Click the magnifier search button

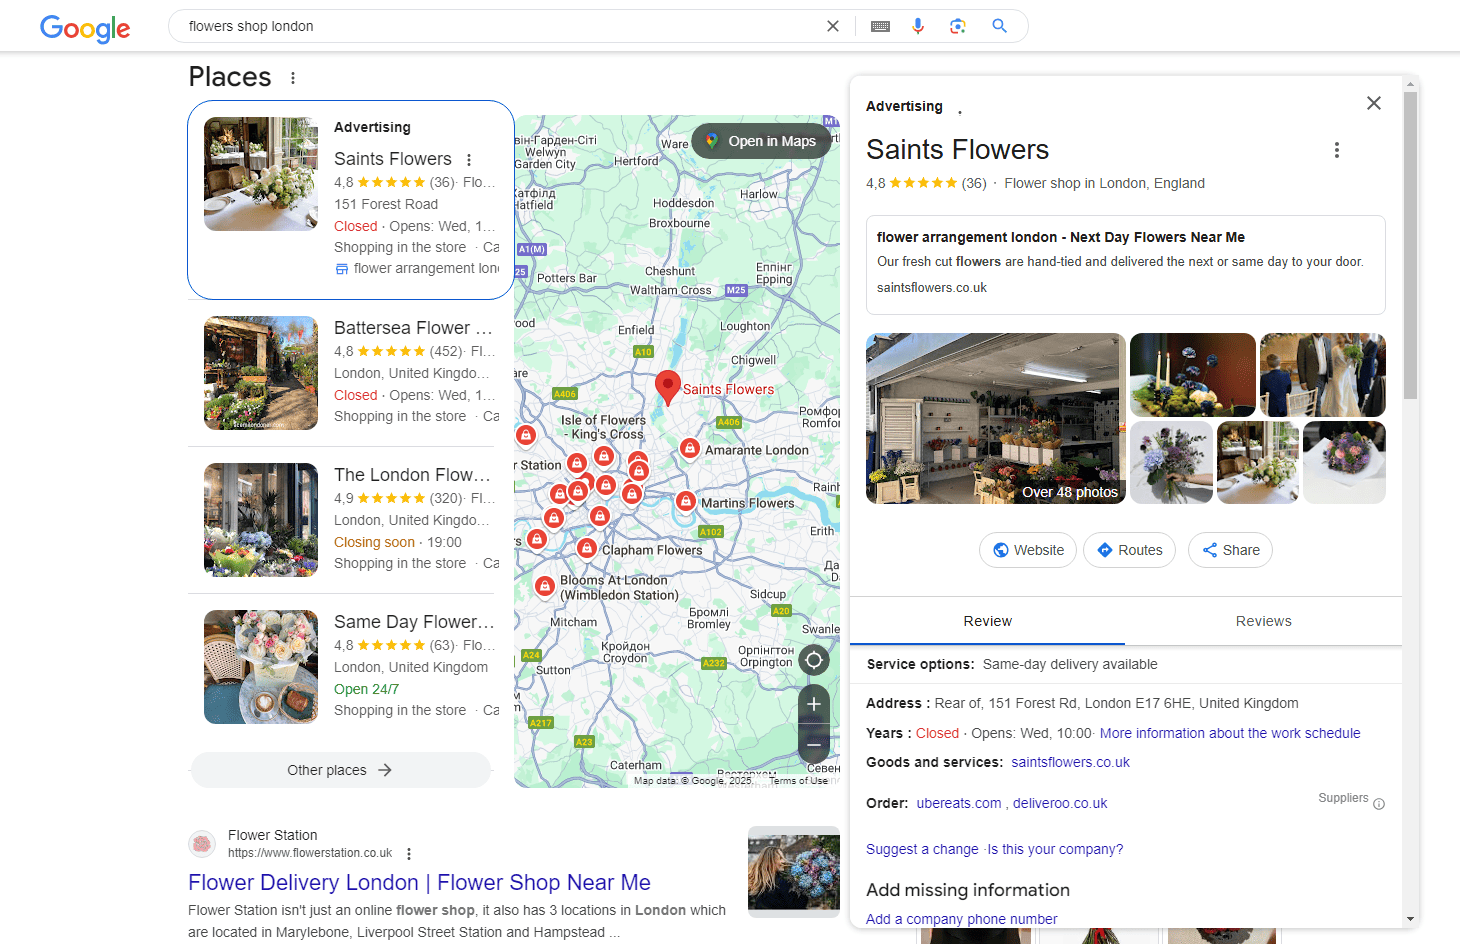coord(999,26)
